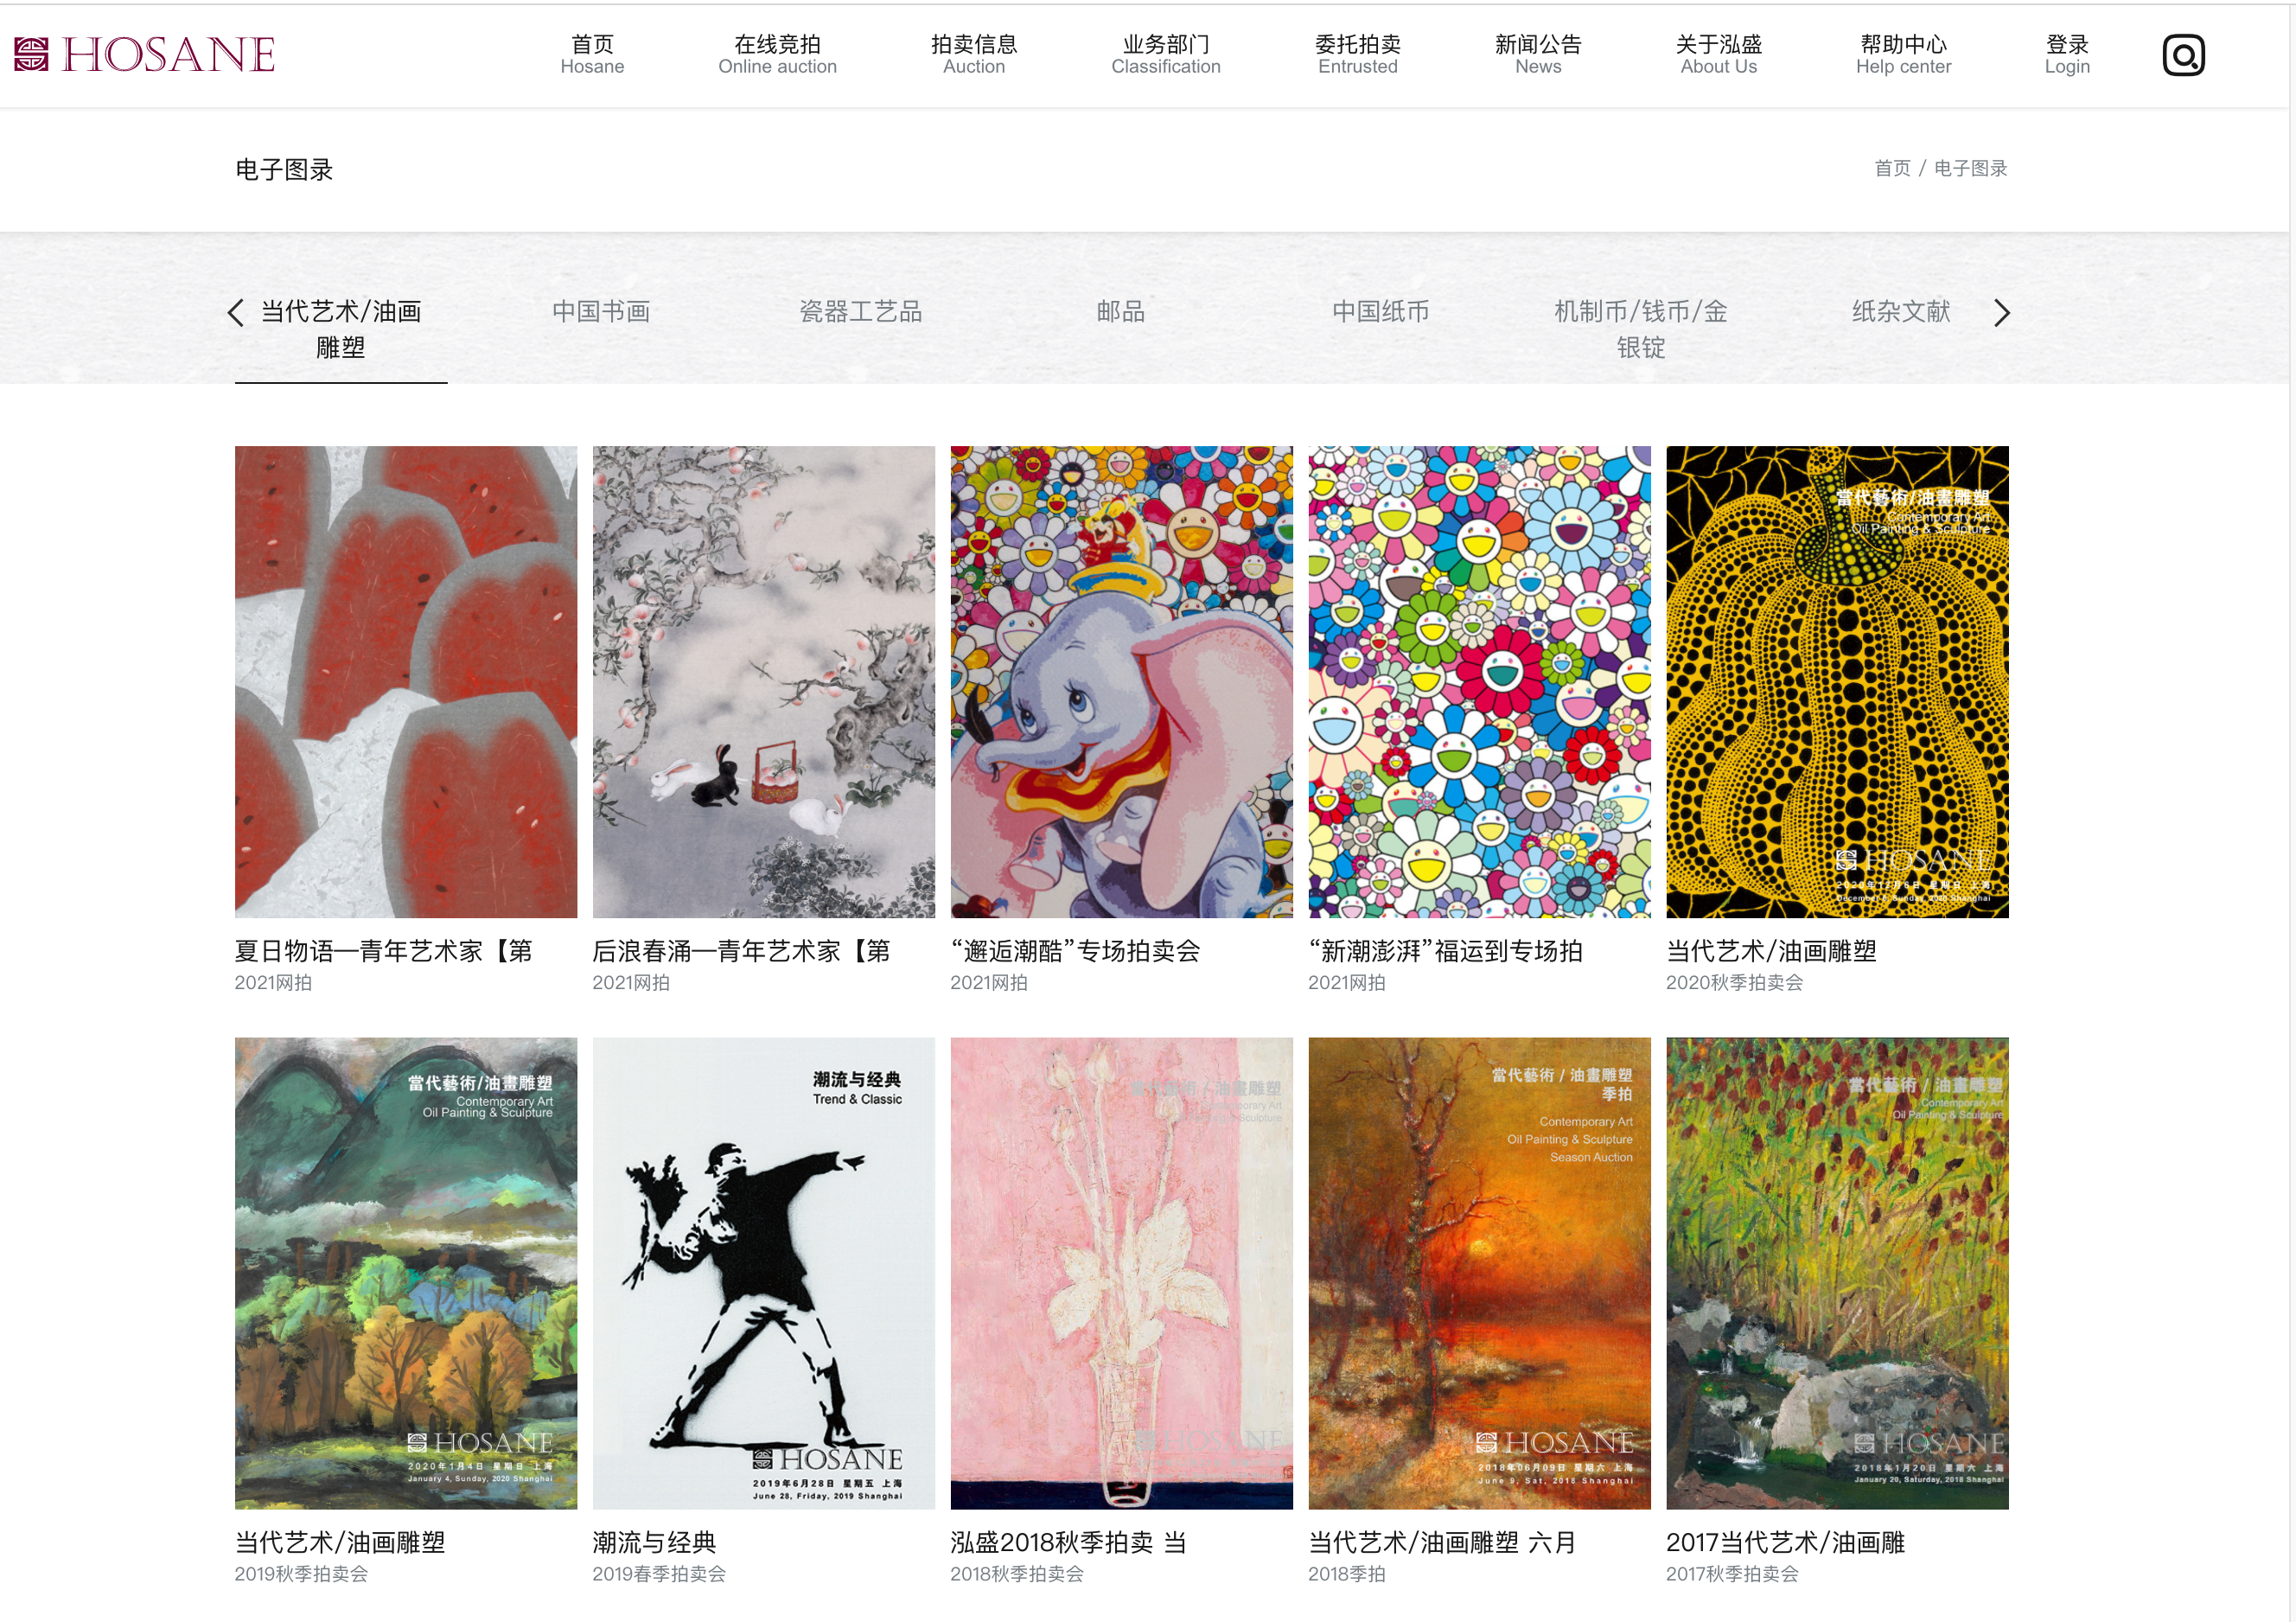The height and width of the screenshot is (1622, 2296).
Task: Open the Banksy flower thrower catalog cover
Action: click(763, 1273)
